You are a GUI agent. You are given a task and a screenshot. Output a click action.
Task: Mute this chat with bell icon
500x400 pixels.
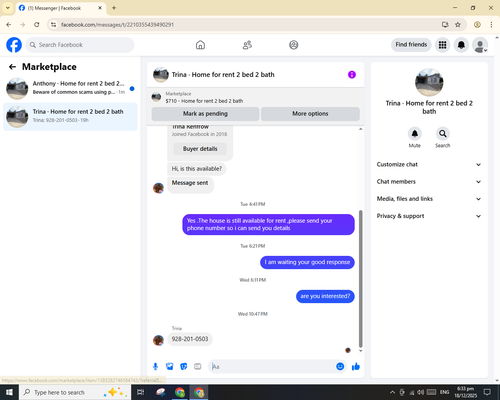pos(415,134)
